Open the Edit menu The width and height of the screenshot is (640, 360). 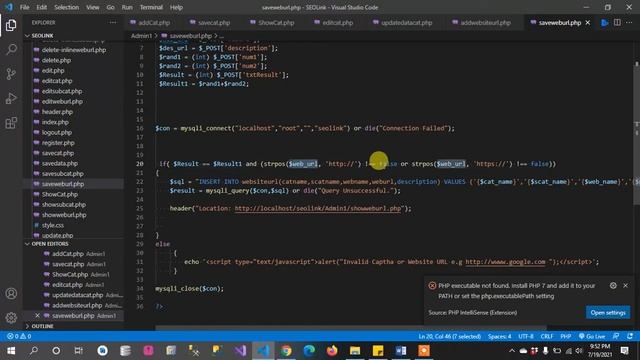pos(41,7)
